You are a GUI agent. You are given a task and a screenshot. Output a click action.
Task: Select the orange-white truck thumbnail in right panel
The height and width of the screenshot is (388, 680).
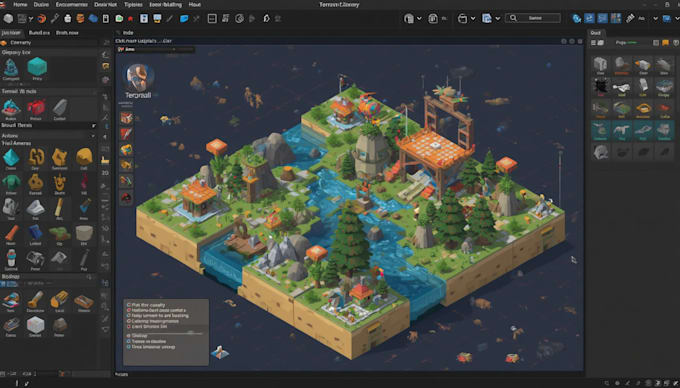click(643, 65)
